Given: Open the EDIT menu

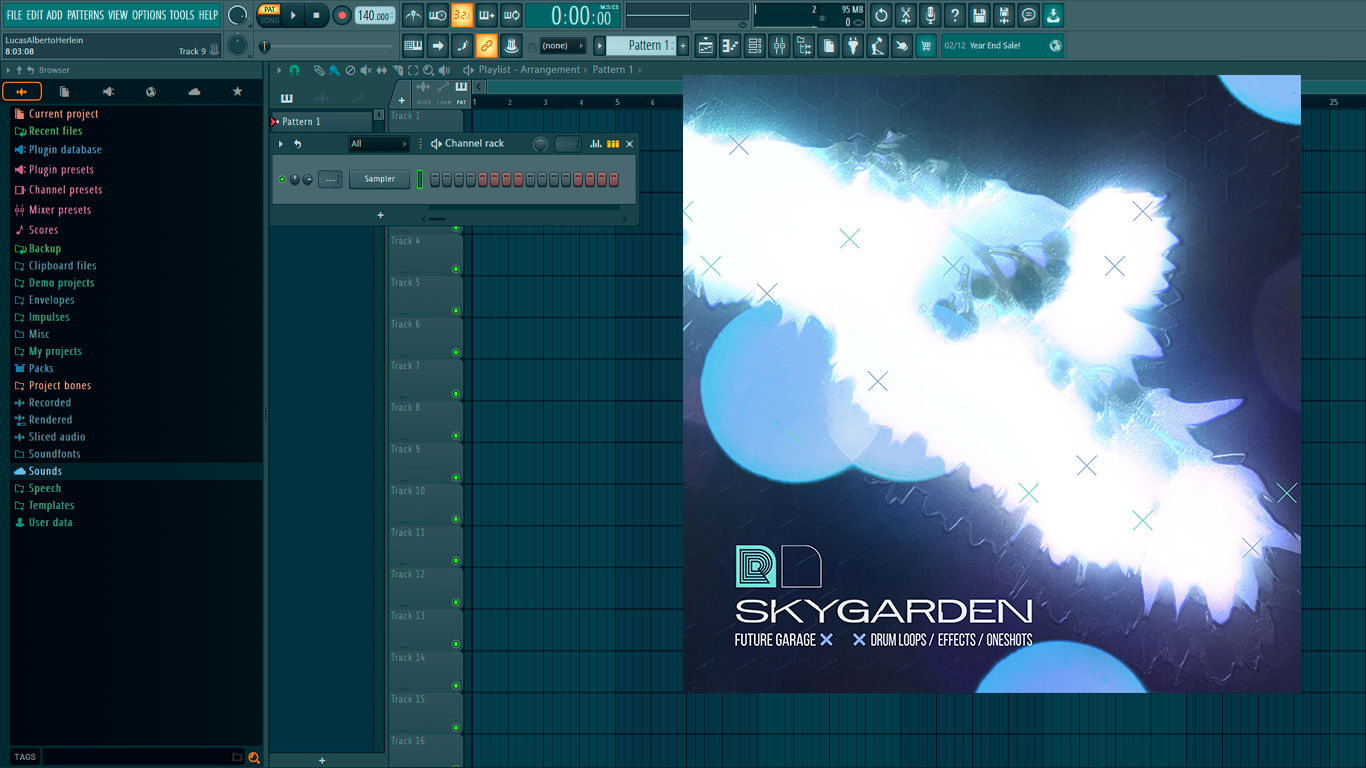Looking at the screenshot, I should [x=35, y=15].
